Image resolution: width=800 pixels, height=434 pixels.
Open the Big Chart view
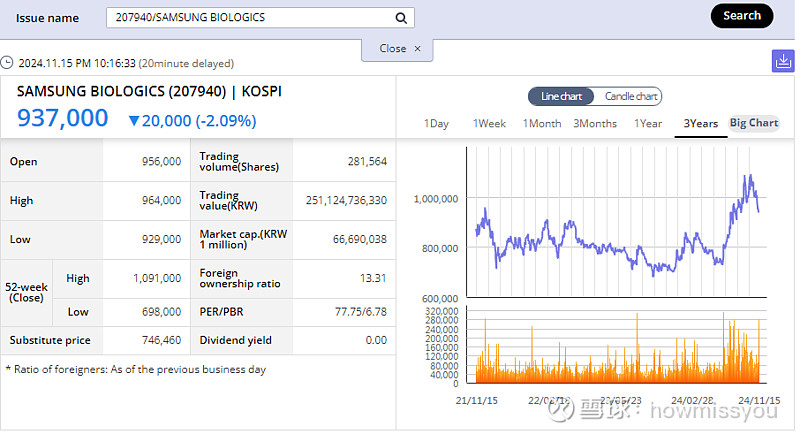point(754,123)
